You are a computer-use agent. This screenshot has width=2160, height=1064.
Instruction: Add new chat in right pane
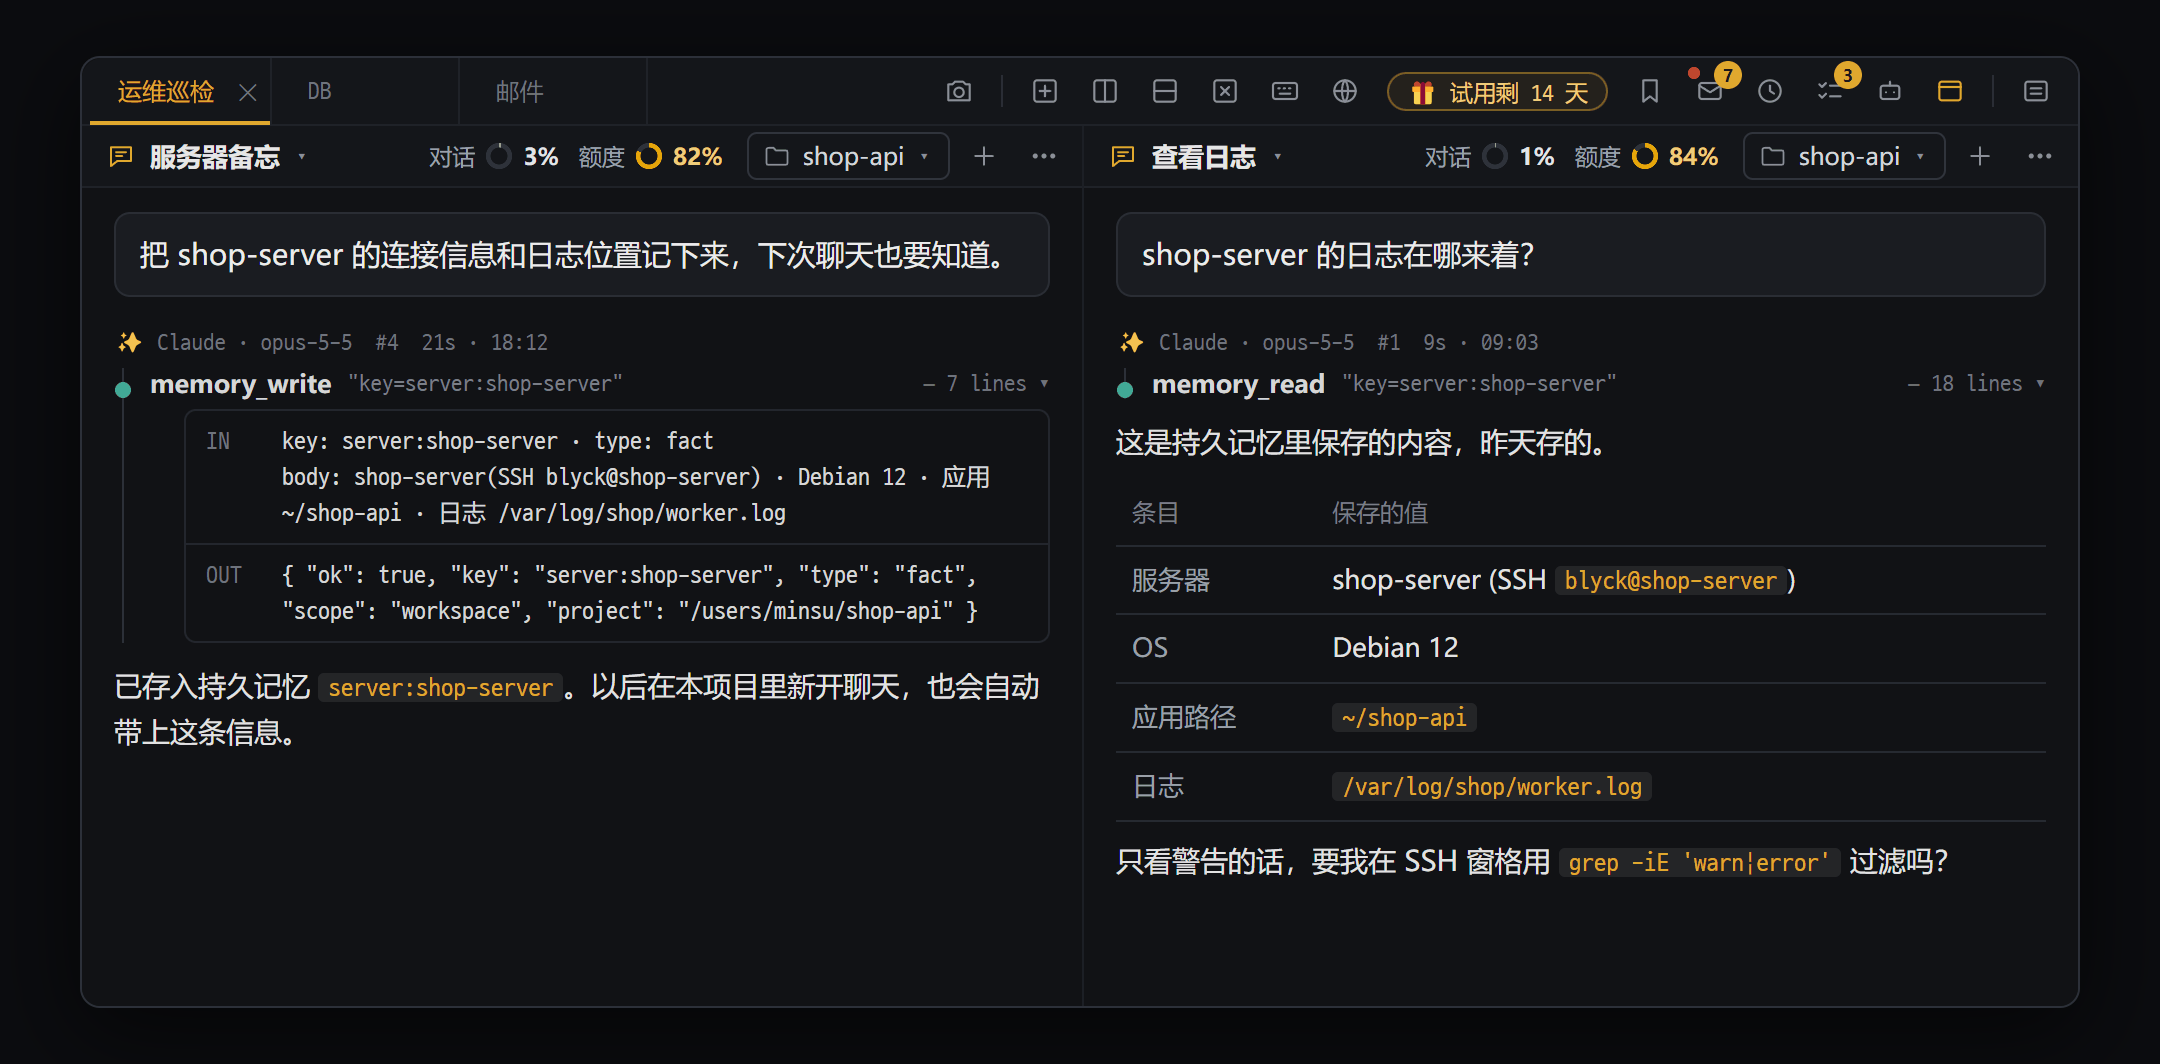(1980, 157)
